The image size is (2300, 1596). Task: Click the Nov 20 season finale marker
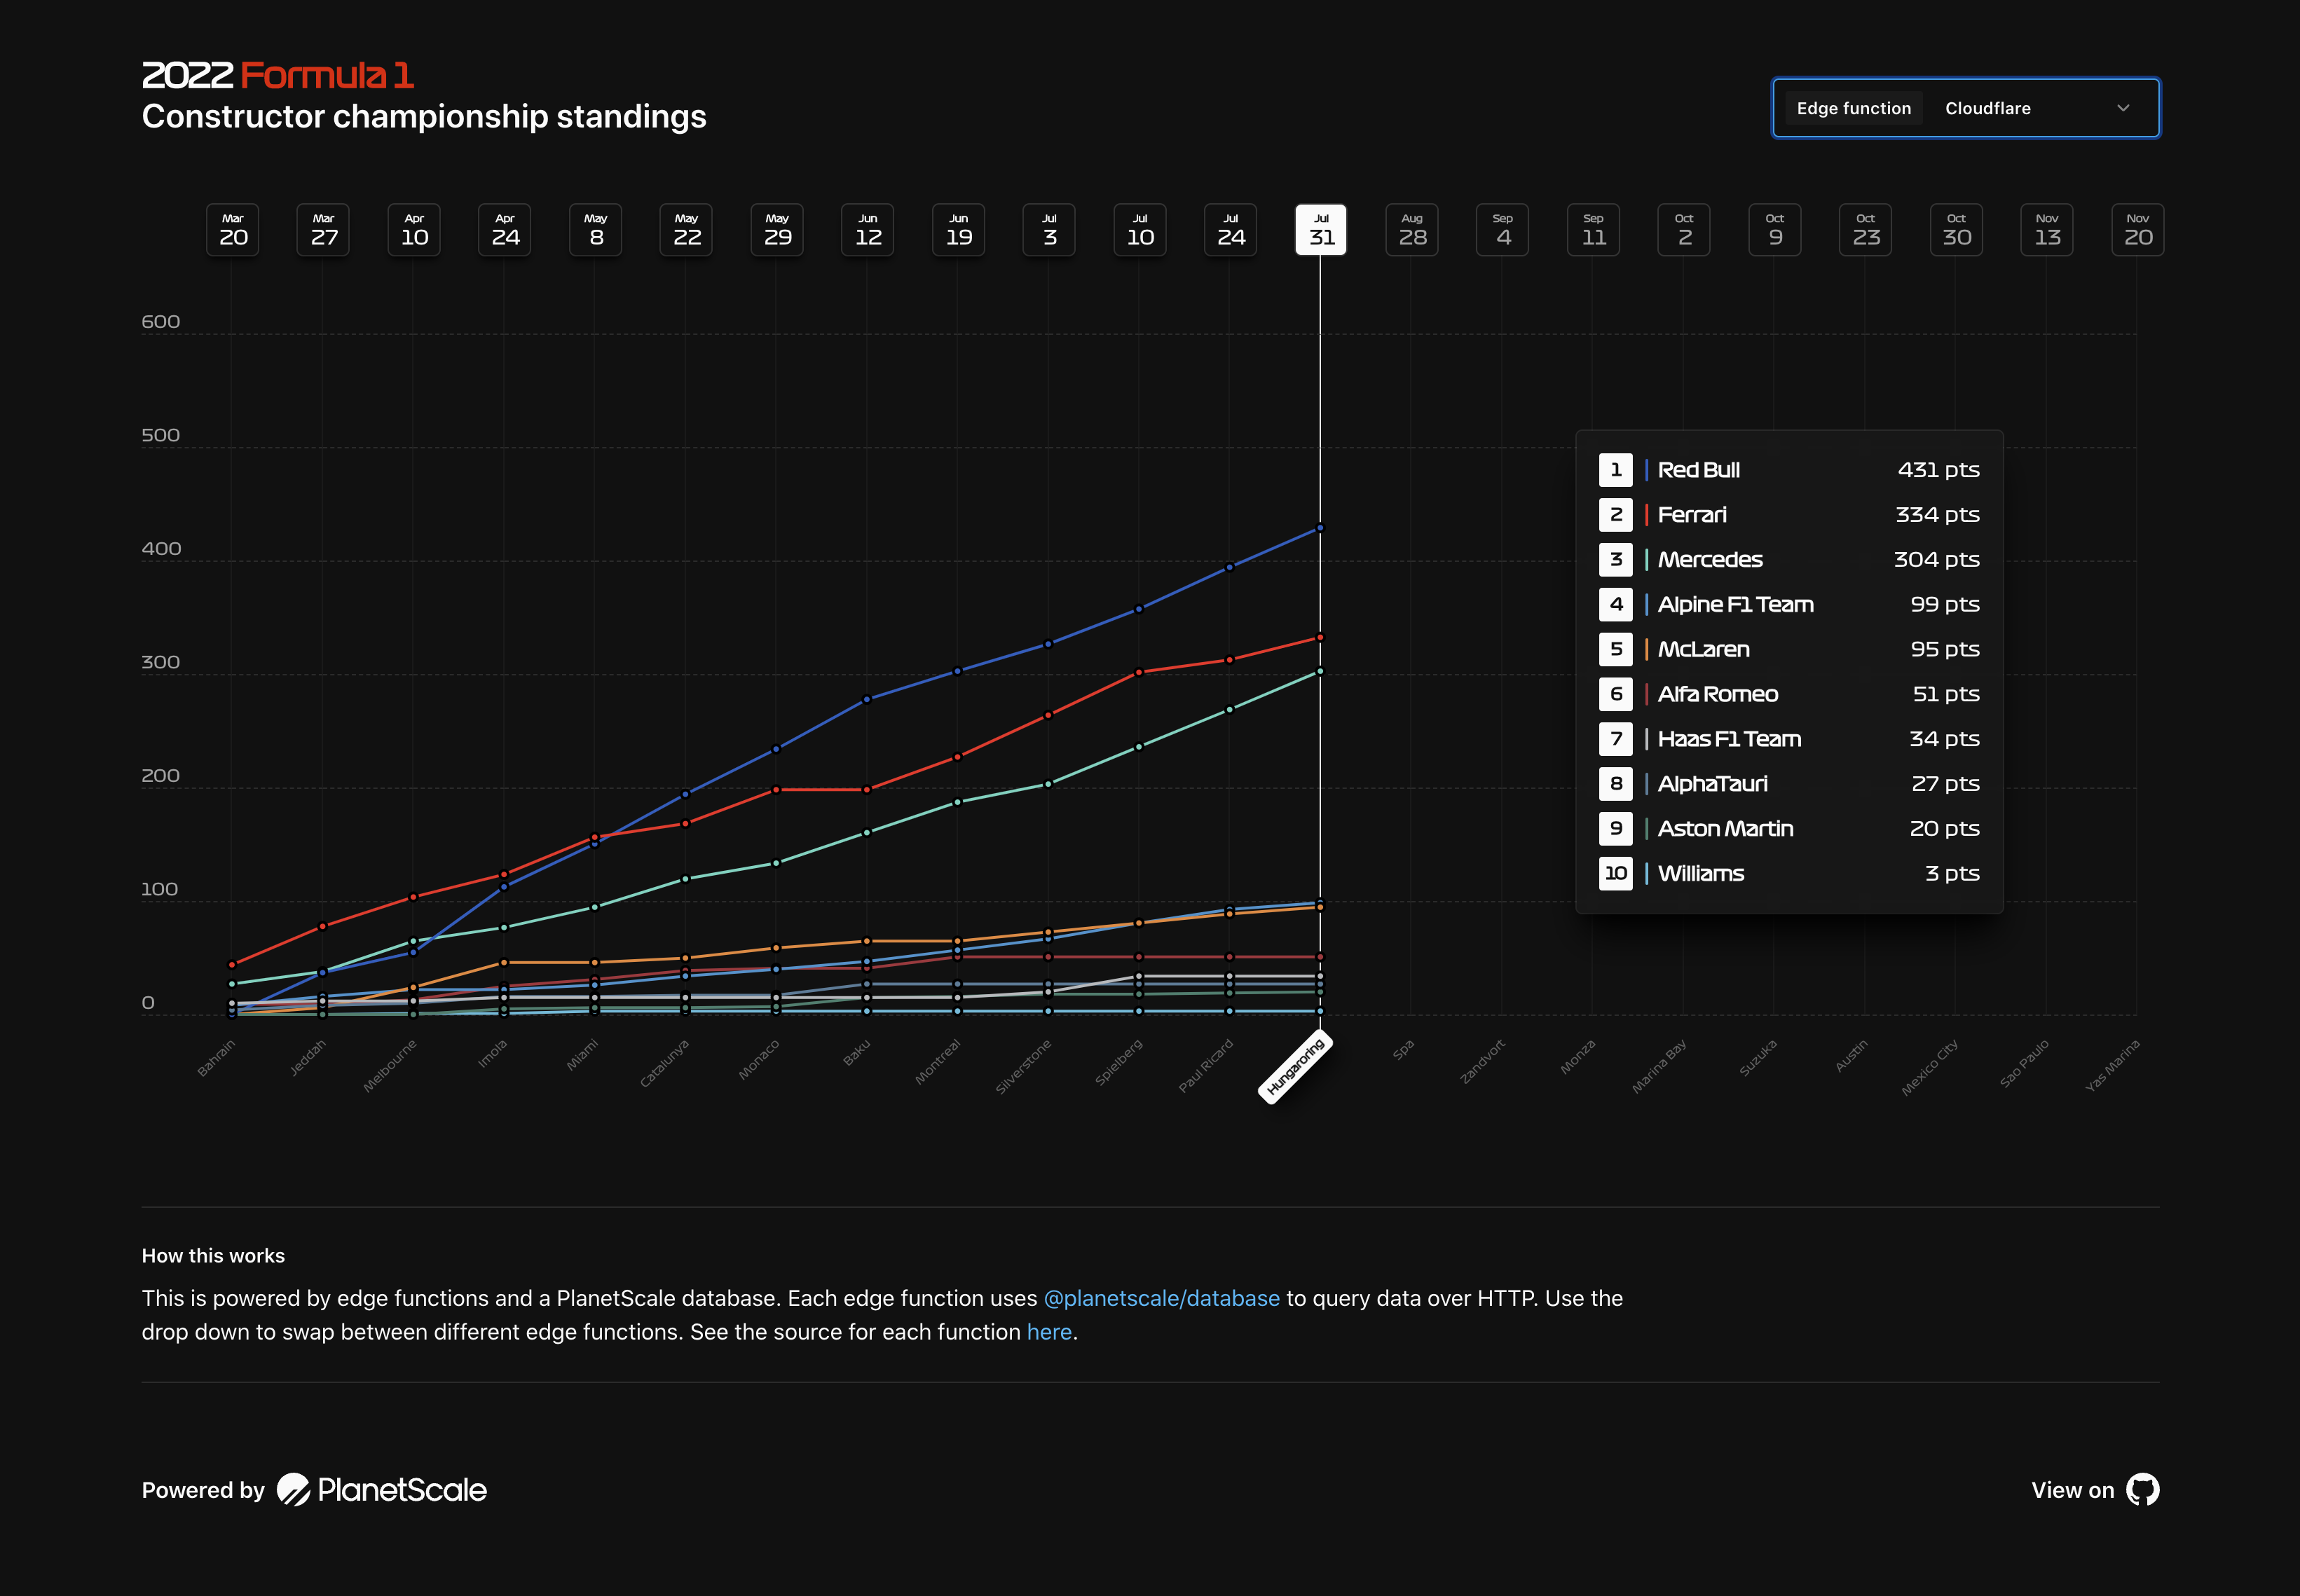pos(2138,230)
